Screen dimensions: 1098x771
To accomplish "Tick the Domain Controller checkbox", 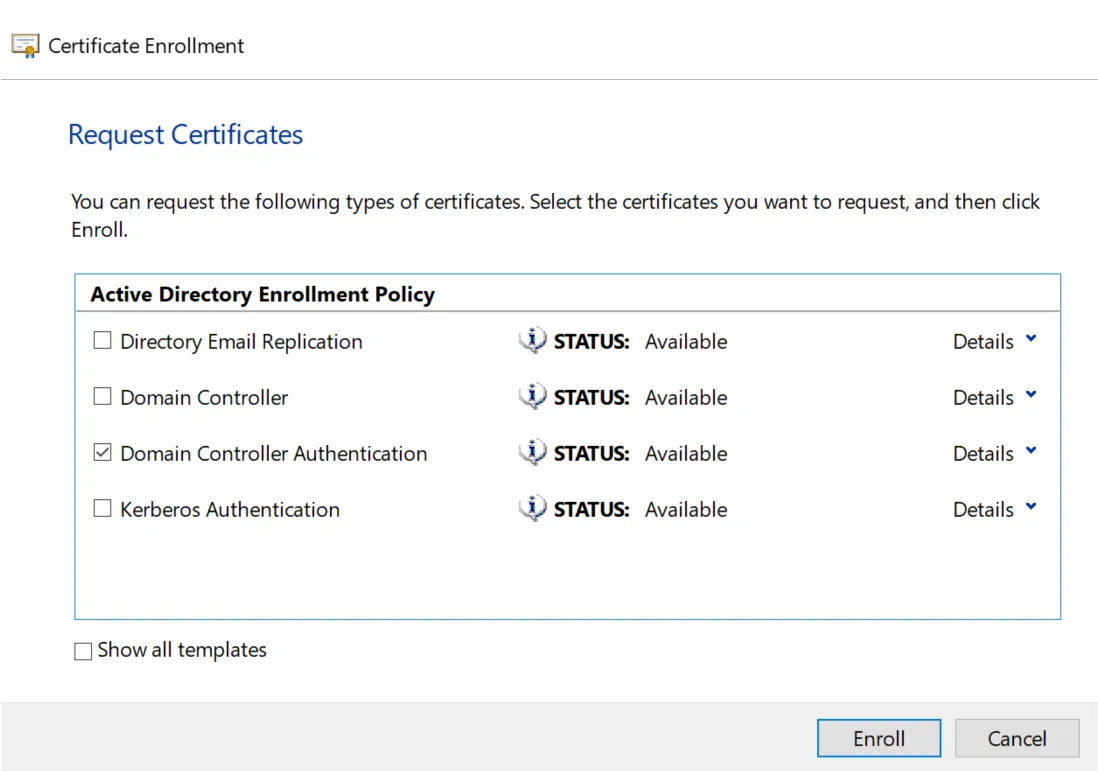I will point(102,396).
